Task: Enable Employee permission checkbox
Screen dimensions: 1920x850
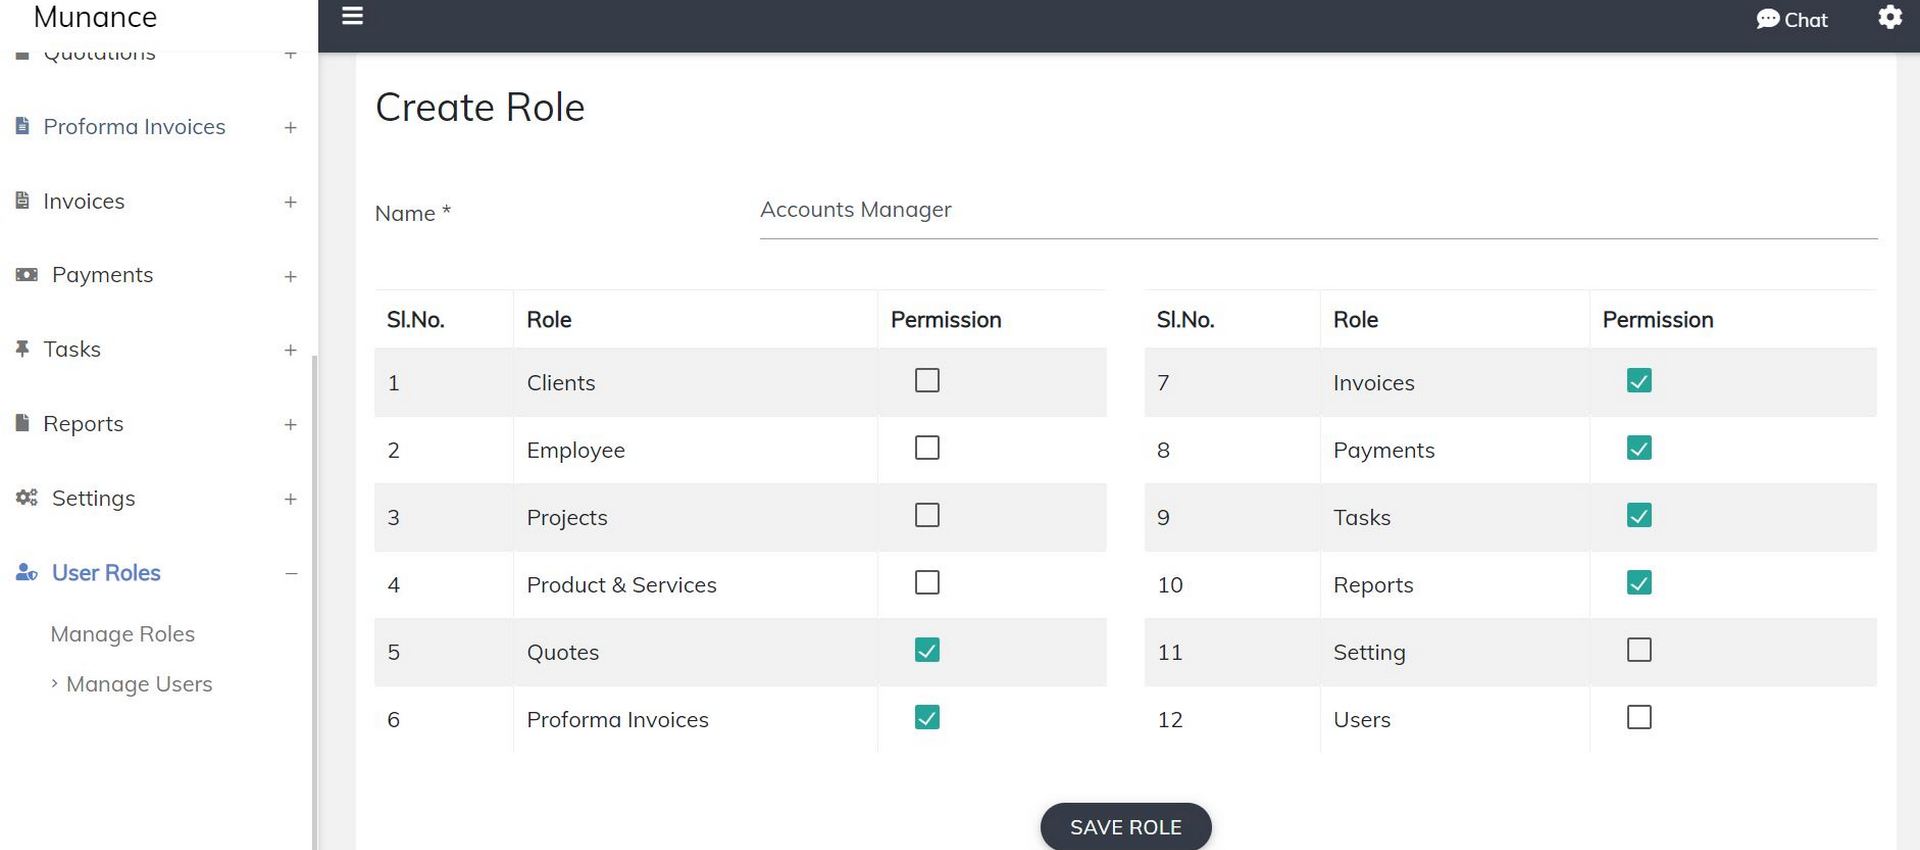Action: [927, 448]
